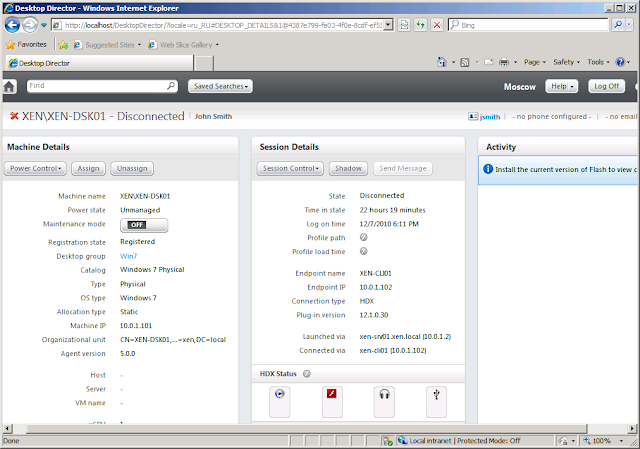Click the Shadow button
640x449 pixels.
click(x=348, y=169)
